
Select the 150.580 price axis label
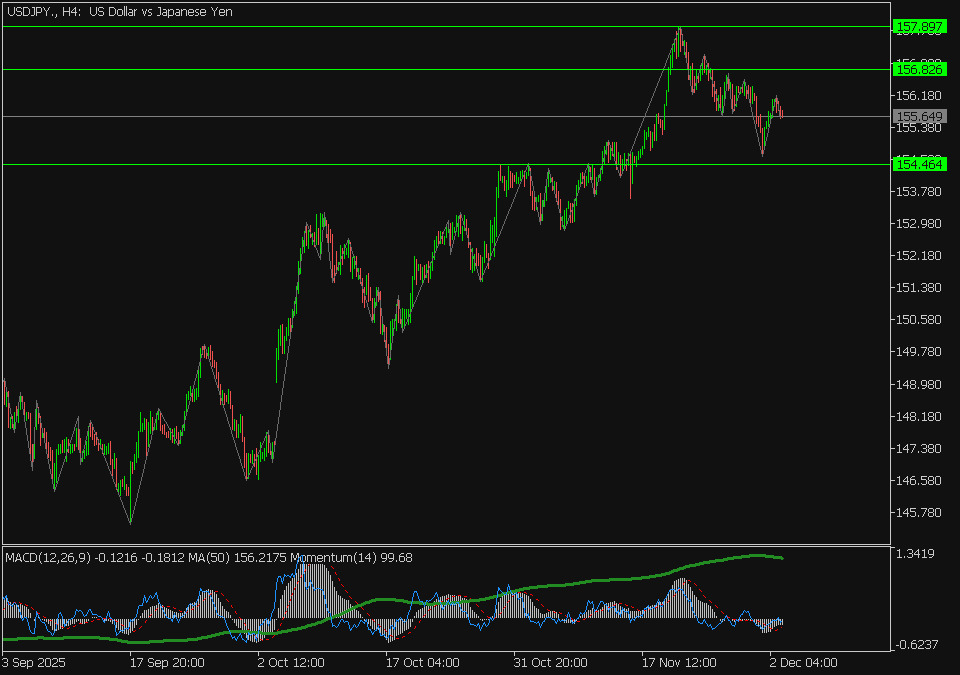pyautogui.click(x=918, y=320)
